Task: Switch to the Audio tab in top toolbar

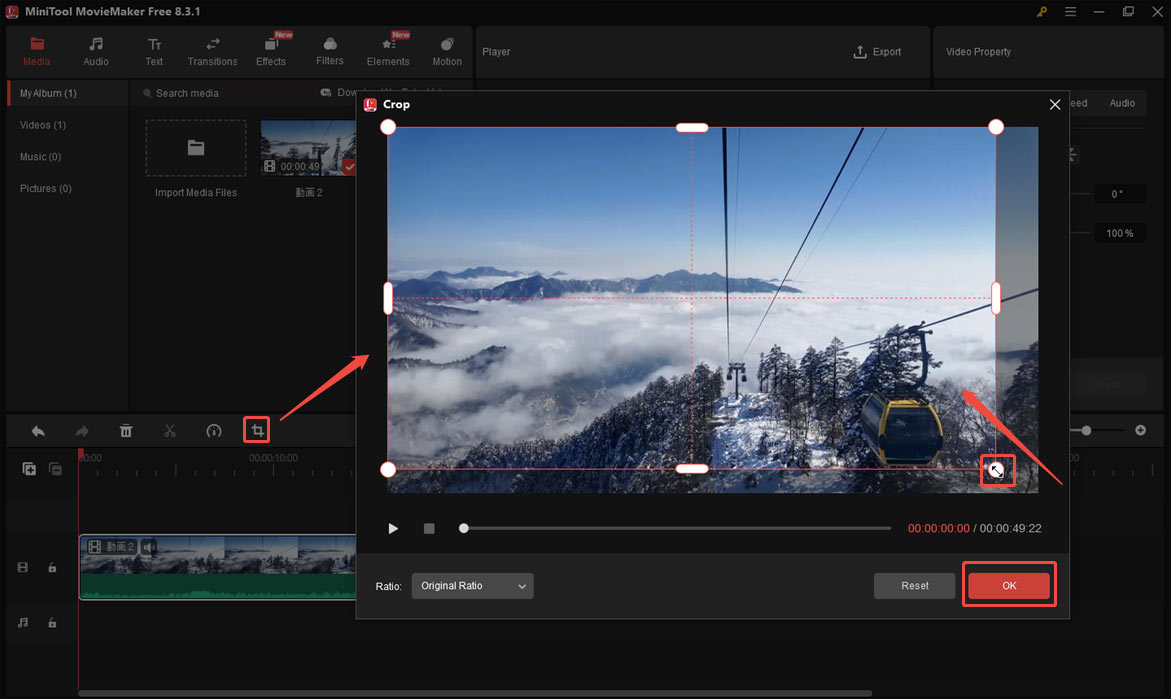Action: [96, 52]
